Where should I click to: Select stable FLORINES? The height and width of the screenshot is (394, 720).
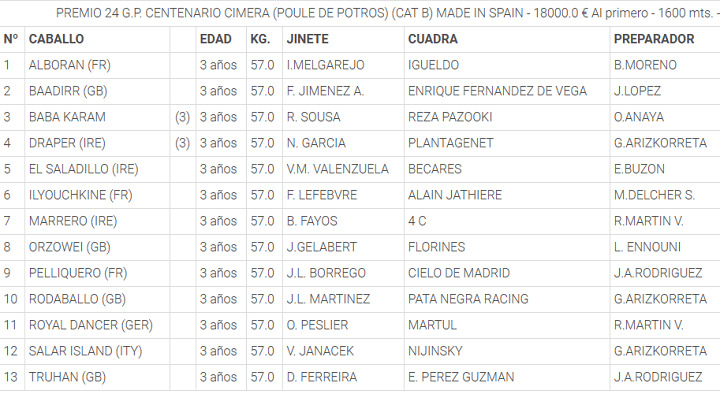[436, 247]
